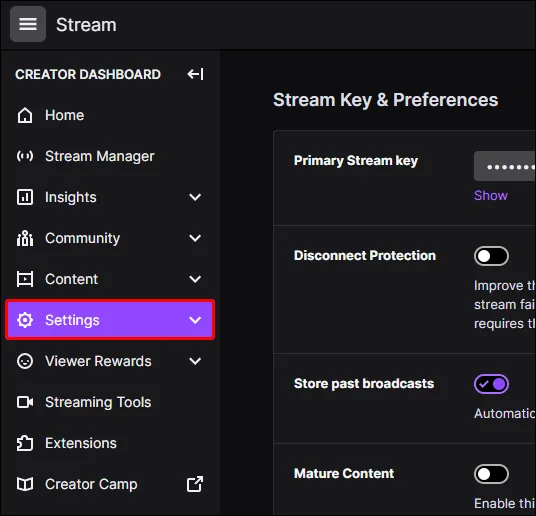Viewport: 536px width, 516px height.
Task: Go to Home in sidebar
Action: pos(110,115)
